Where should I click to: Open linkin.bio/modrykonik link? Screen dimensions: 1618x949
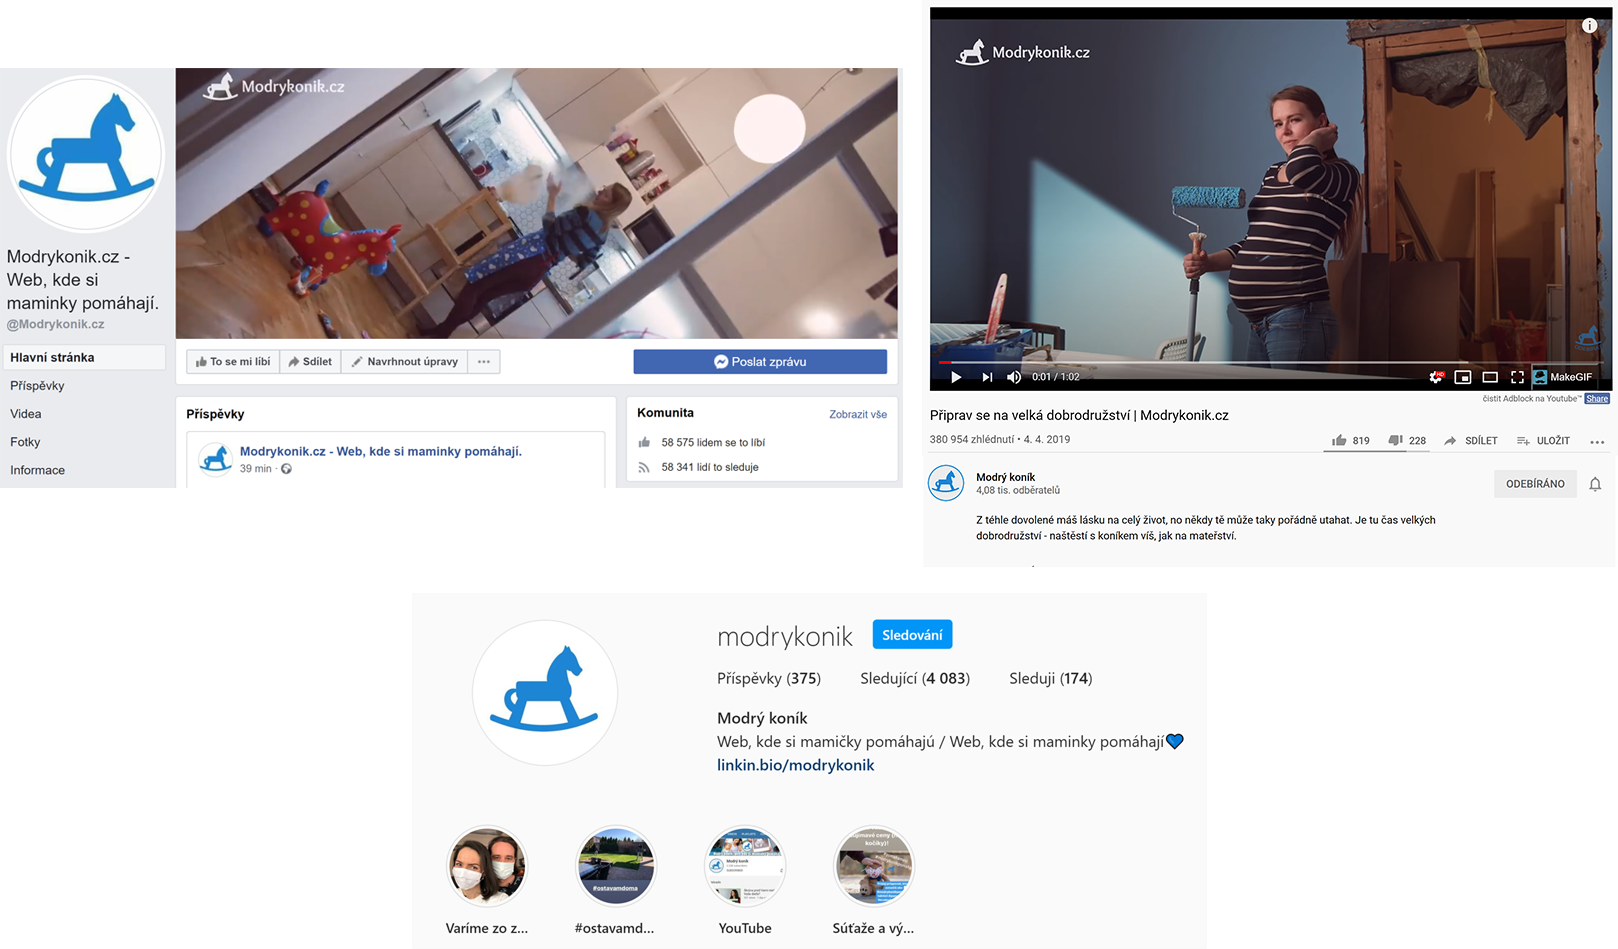tap(796, 765)
